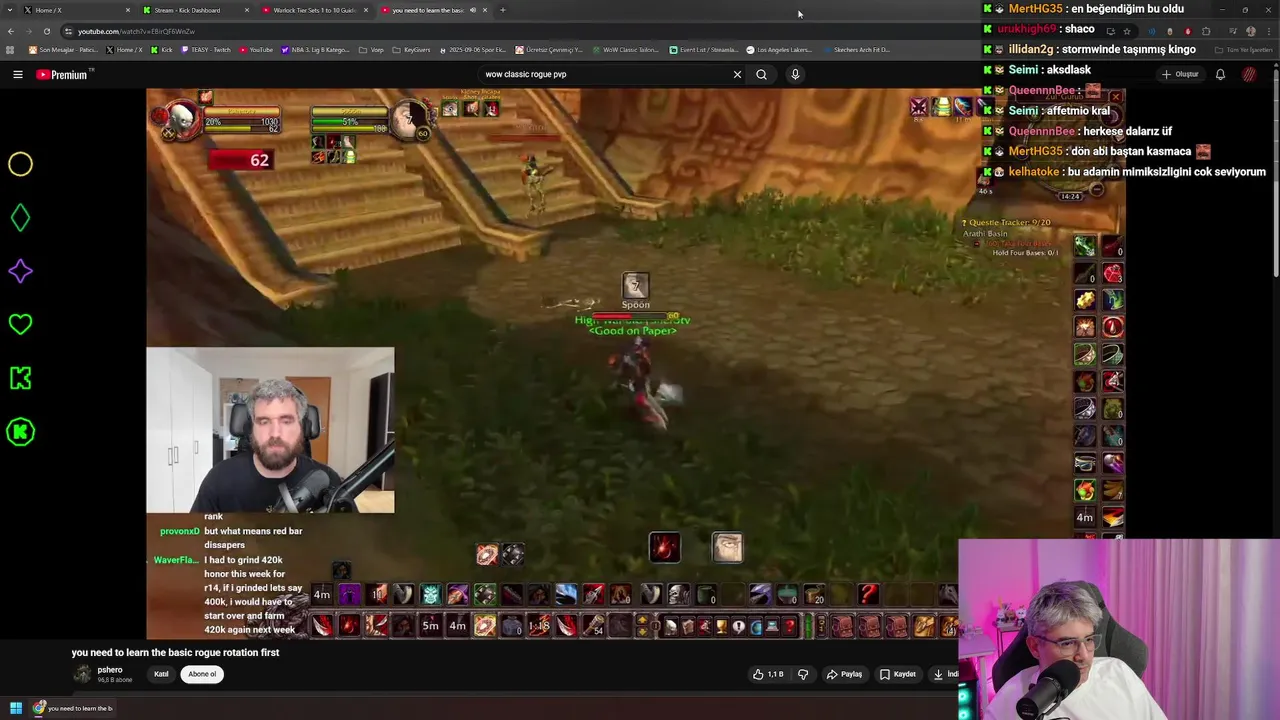This screenshot has height=720, width=1280.
Task: Open the Windows Start menu
Action: (x=16, y=708)
